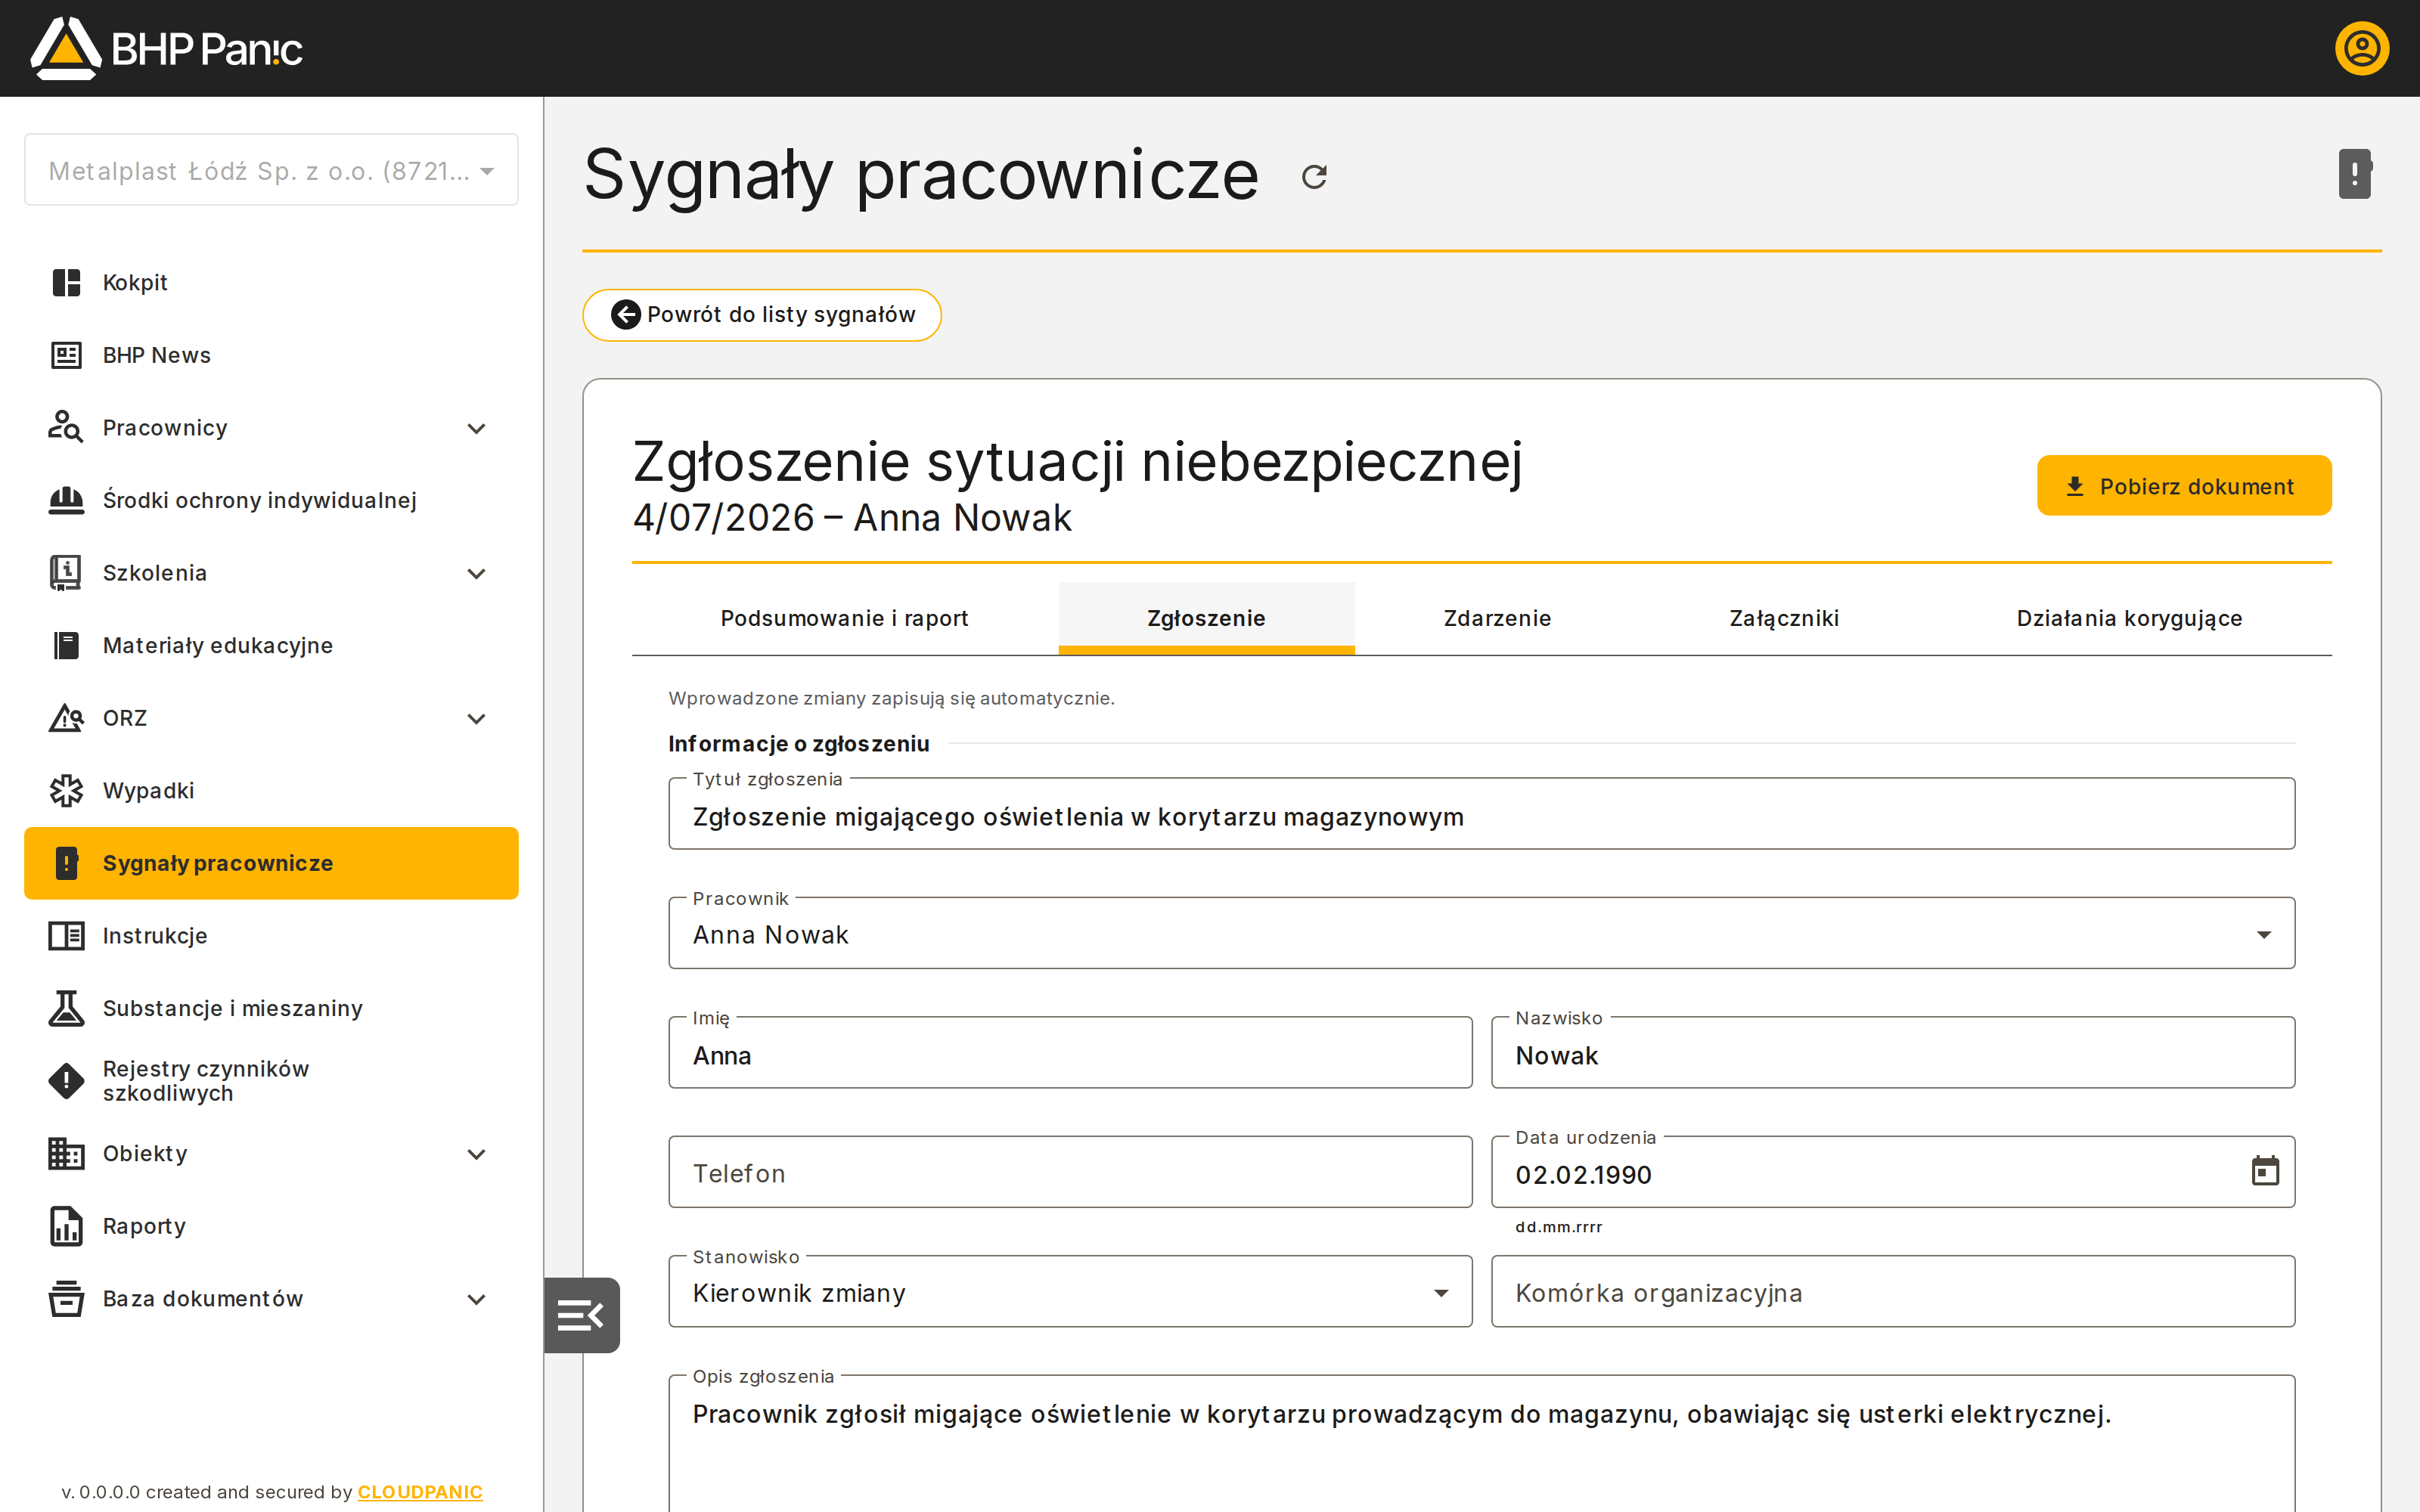Switch to the Zdarzenie tab
Image resolution: width=2420 pixels, height=1512 pixels.
click(x=1497, y=618)
